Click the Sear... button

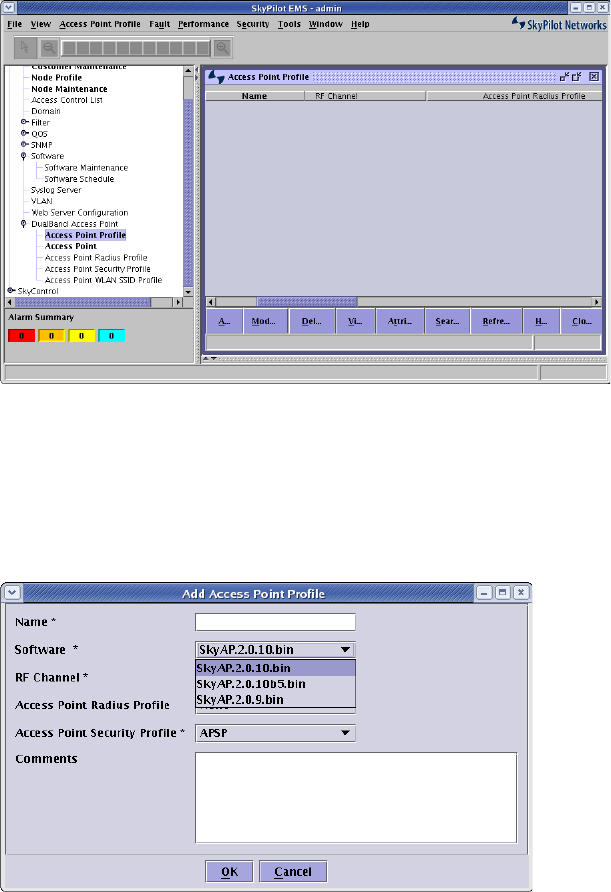(x=447, y=321)
